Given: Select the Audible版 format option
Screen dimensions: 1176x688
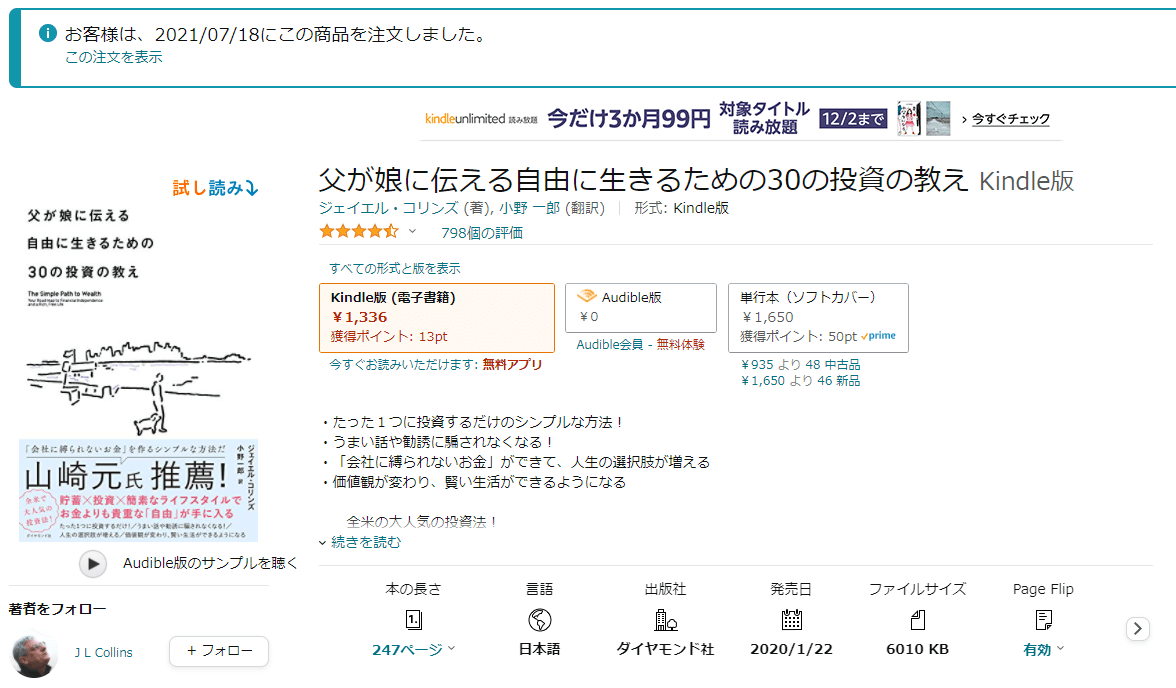Looking at the screenshot, I should [x=640, y=308].
